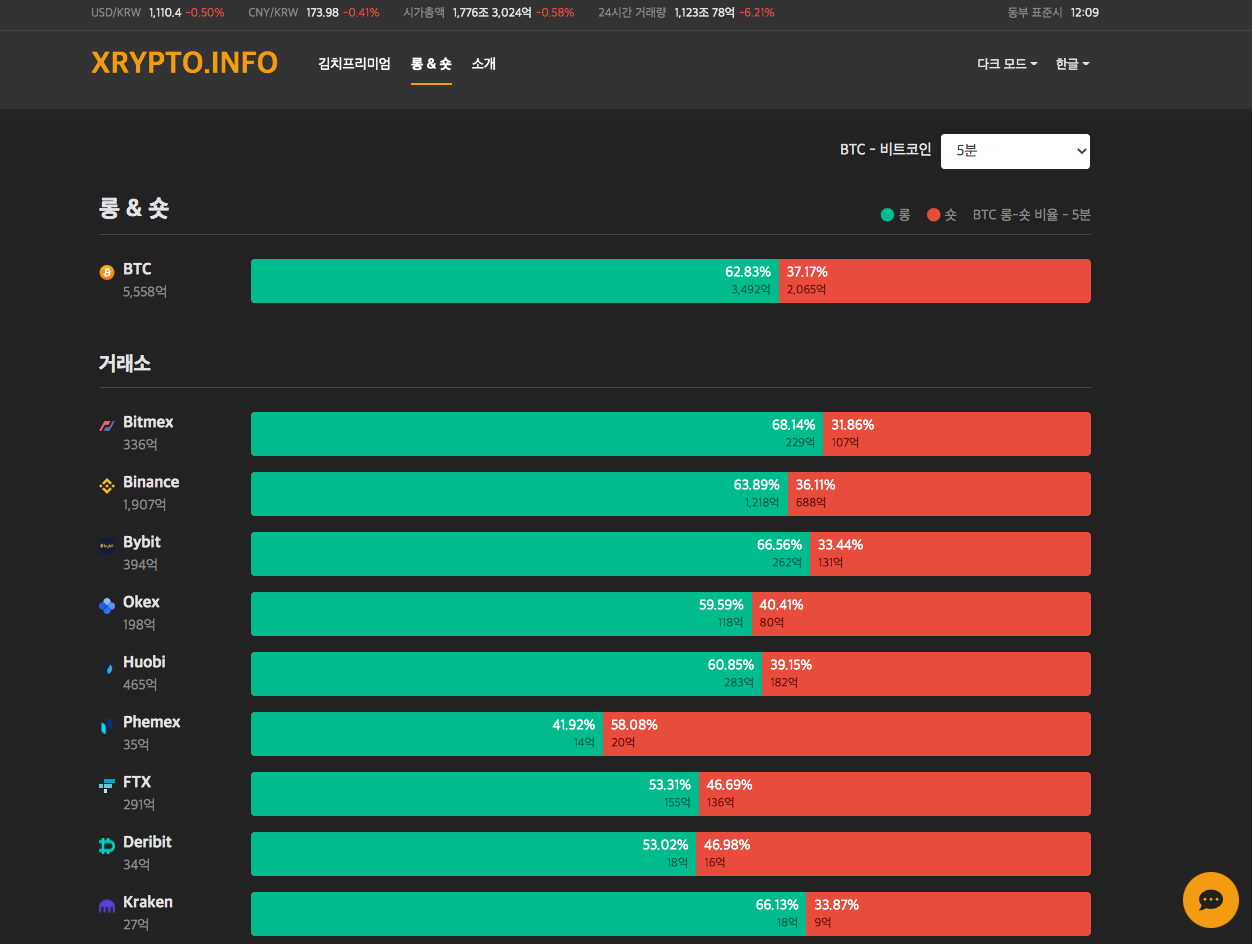Open the 소개 menu item
This screenshot has height=944, width=1252.
pos(484,64)
